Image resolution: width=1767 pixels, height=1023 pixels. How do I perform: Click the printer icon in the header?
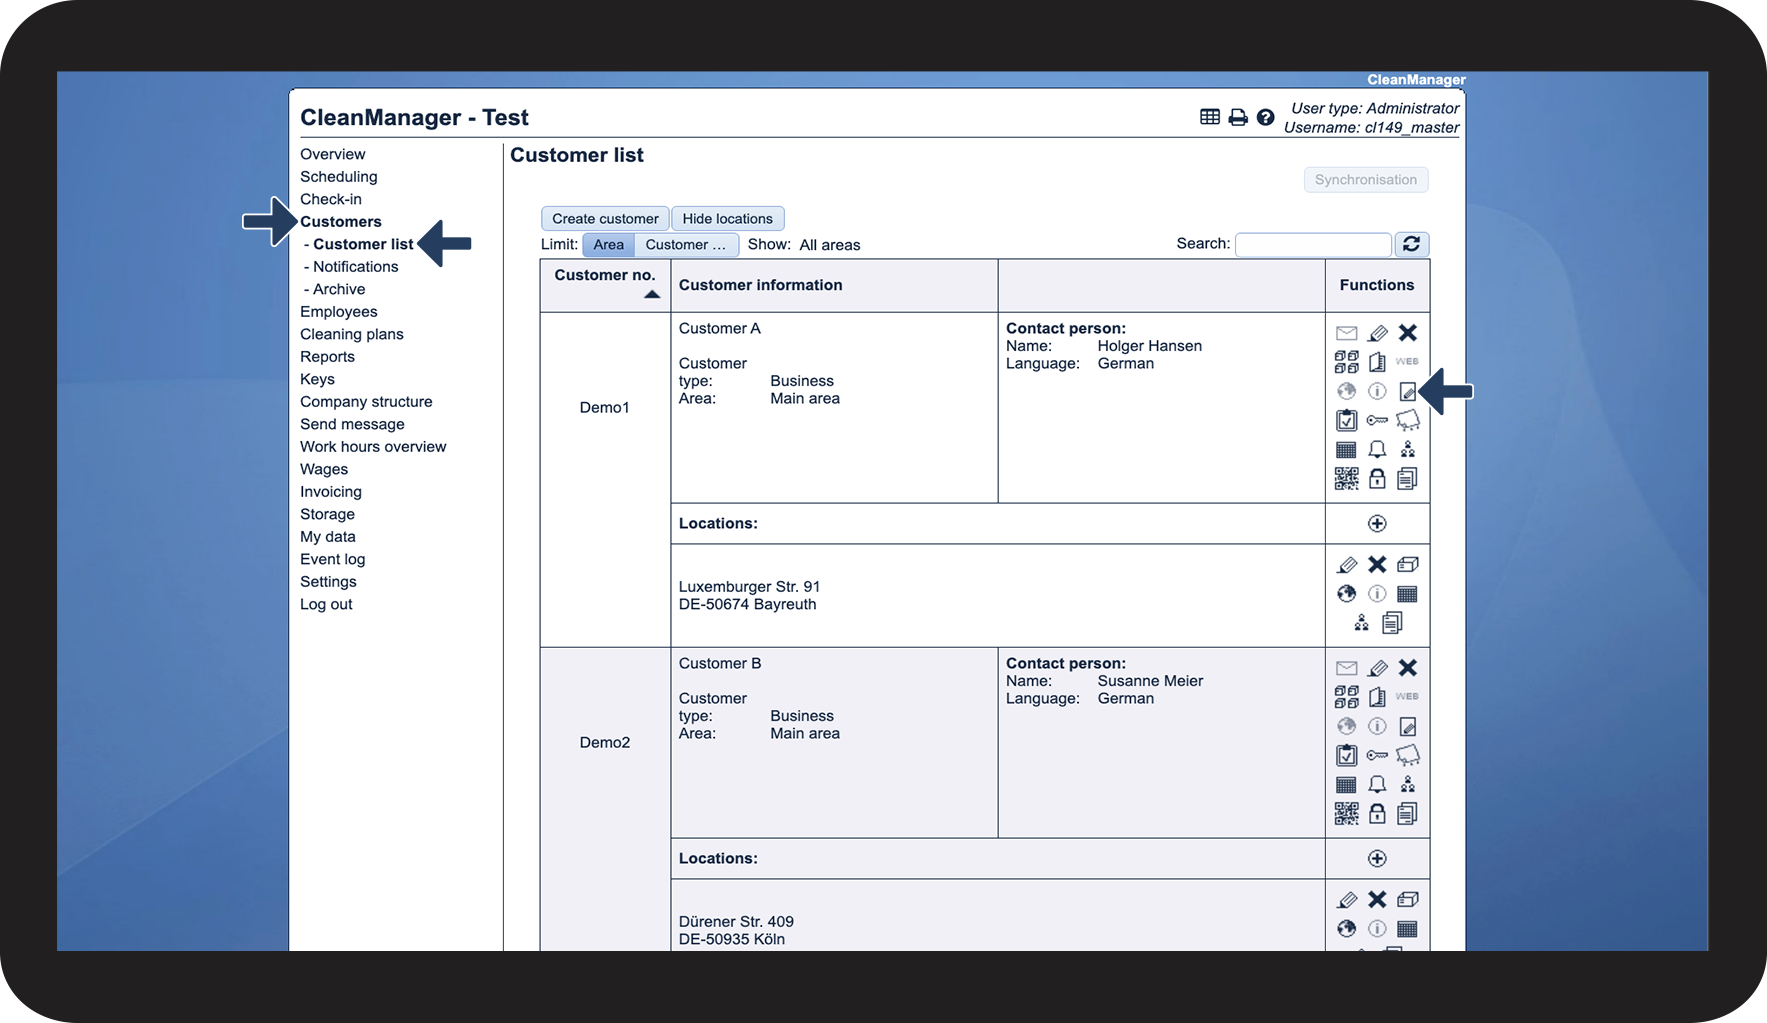click(x=1238, y=117)
